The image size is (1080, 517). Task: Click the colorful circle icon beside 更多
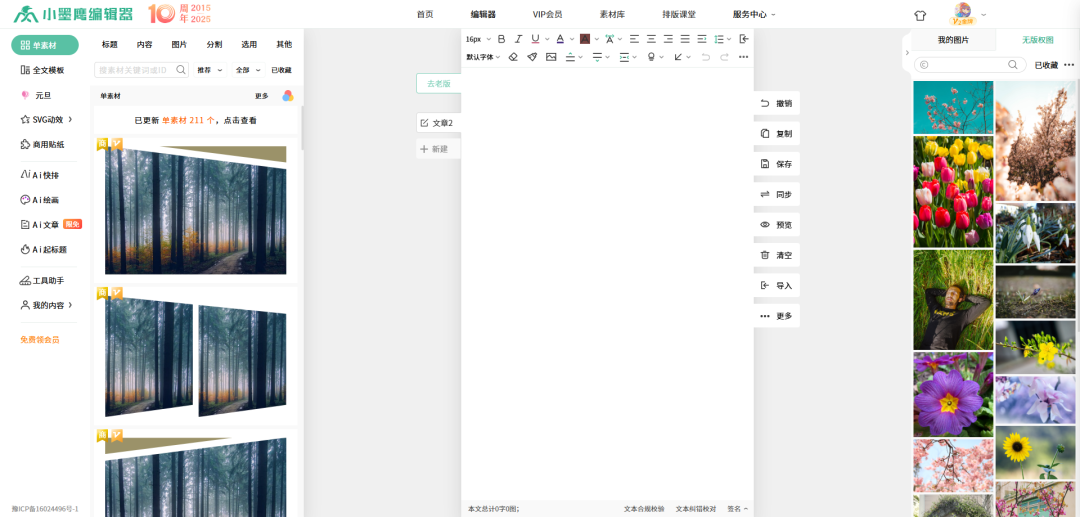tap(288, 96)
